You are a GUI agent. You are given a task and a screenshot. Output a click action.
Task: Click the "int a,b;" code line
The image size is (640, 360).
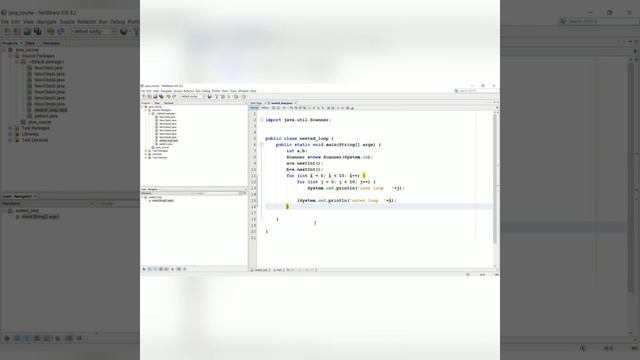pos(297,151)
